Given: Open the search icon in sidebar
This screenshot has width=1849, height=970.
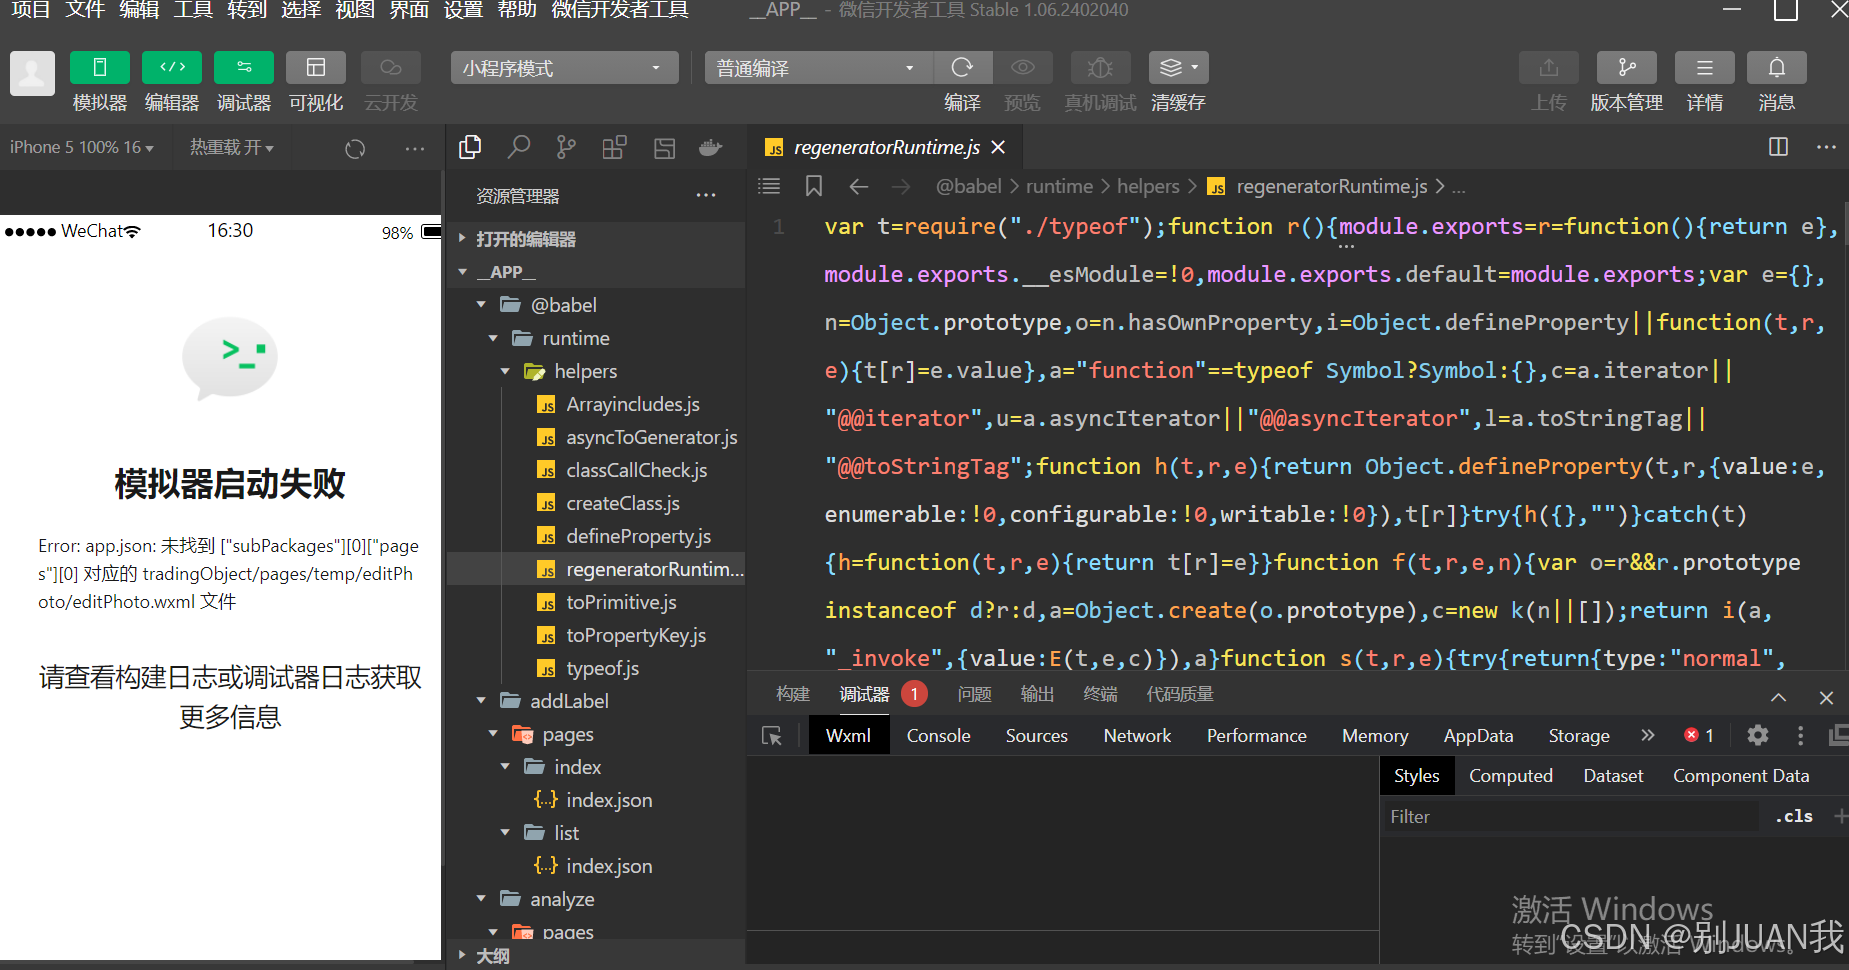Looking at the screenshot, I should 518,148.
